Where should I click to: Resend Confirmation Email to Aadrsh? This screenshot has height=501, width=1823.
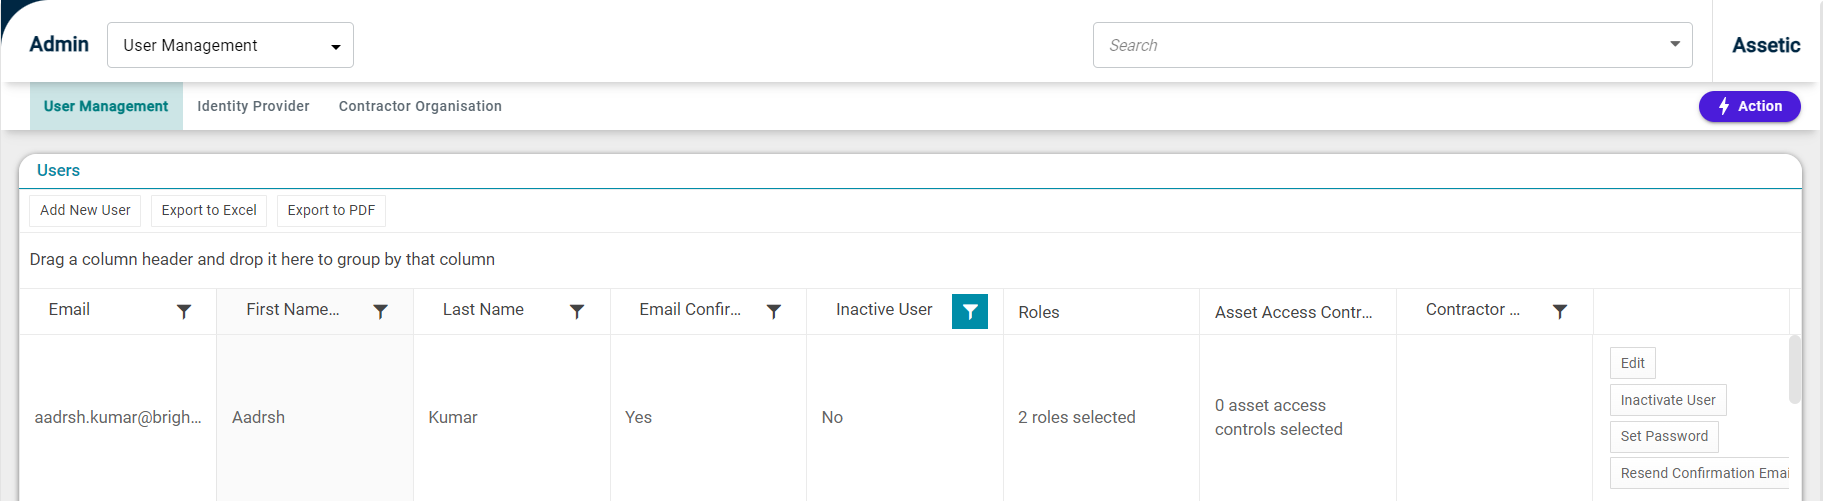(x=1700, y=473)
